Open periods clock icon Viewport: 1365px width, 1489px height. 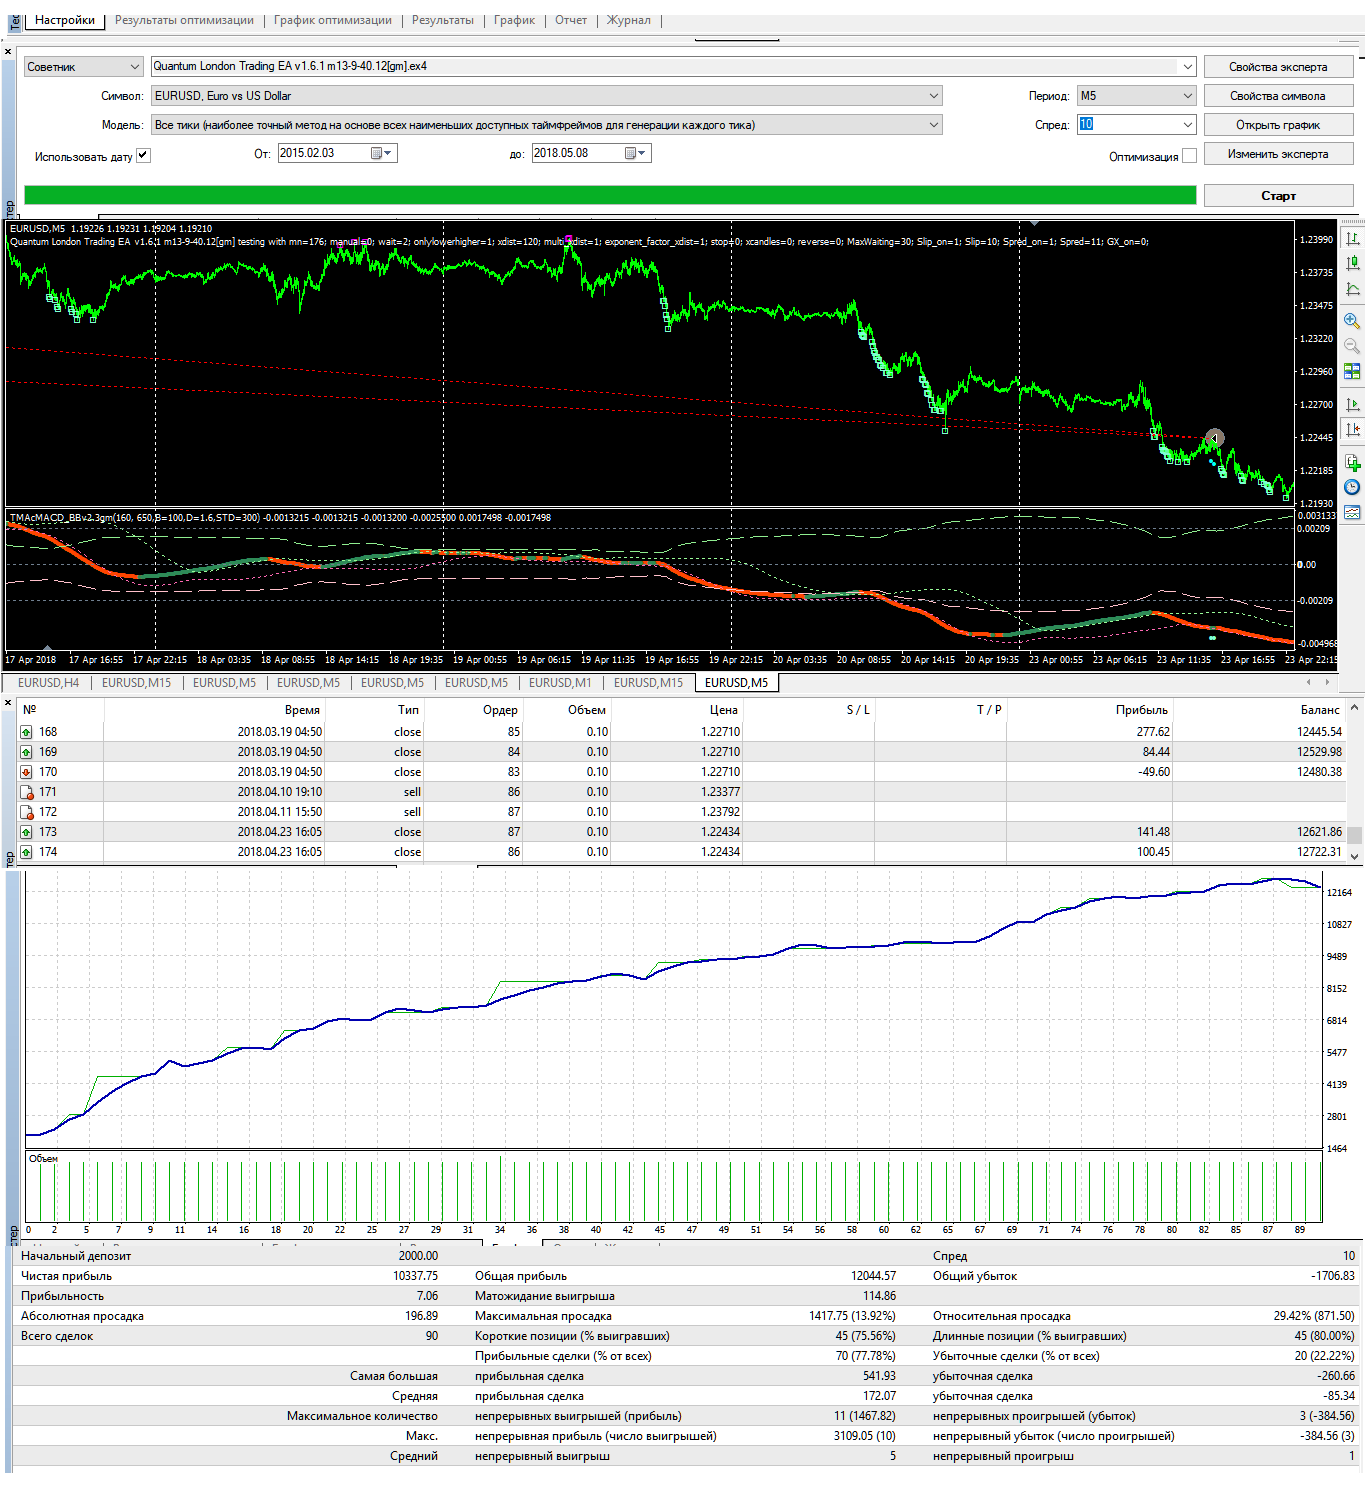tap(1352, 487)
